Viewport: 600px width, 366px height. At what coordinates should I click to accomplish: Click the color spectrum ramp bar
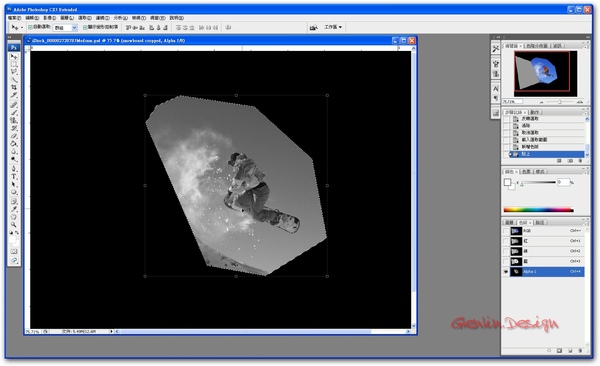click(538, 210)
